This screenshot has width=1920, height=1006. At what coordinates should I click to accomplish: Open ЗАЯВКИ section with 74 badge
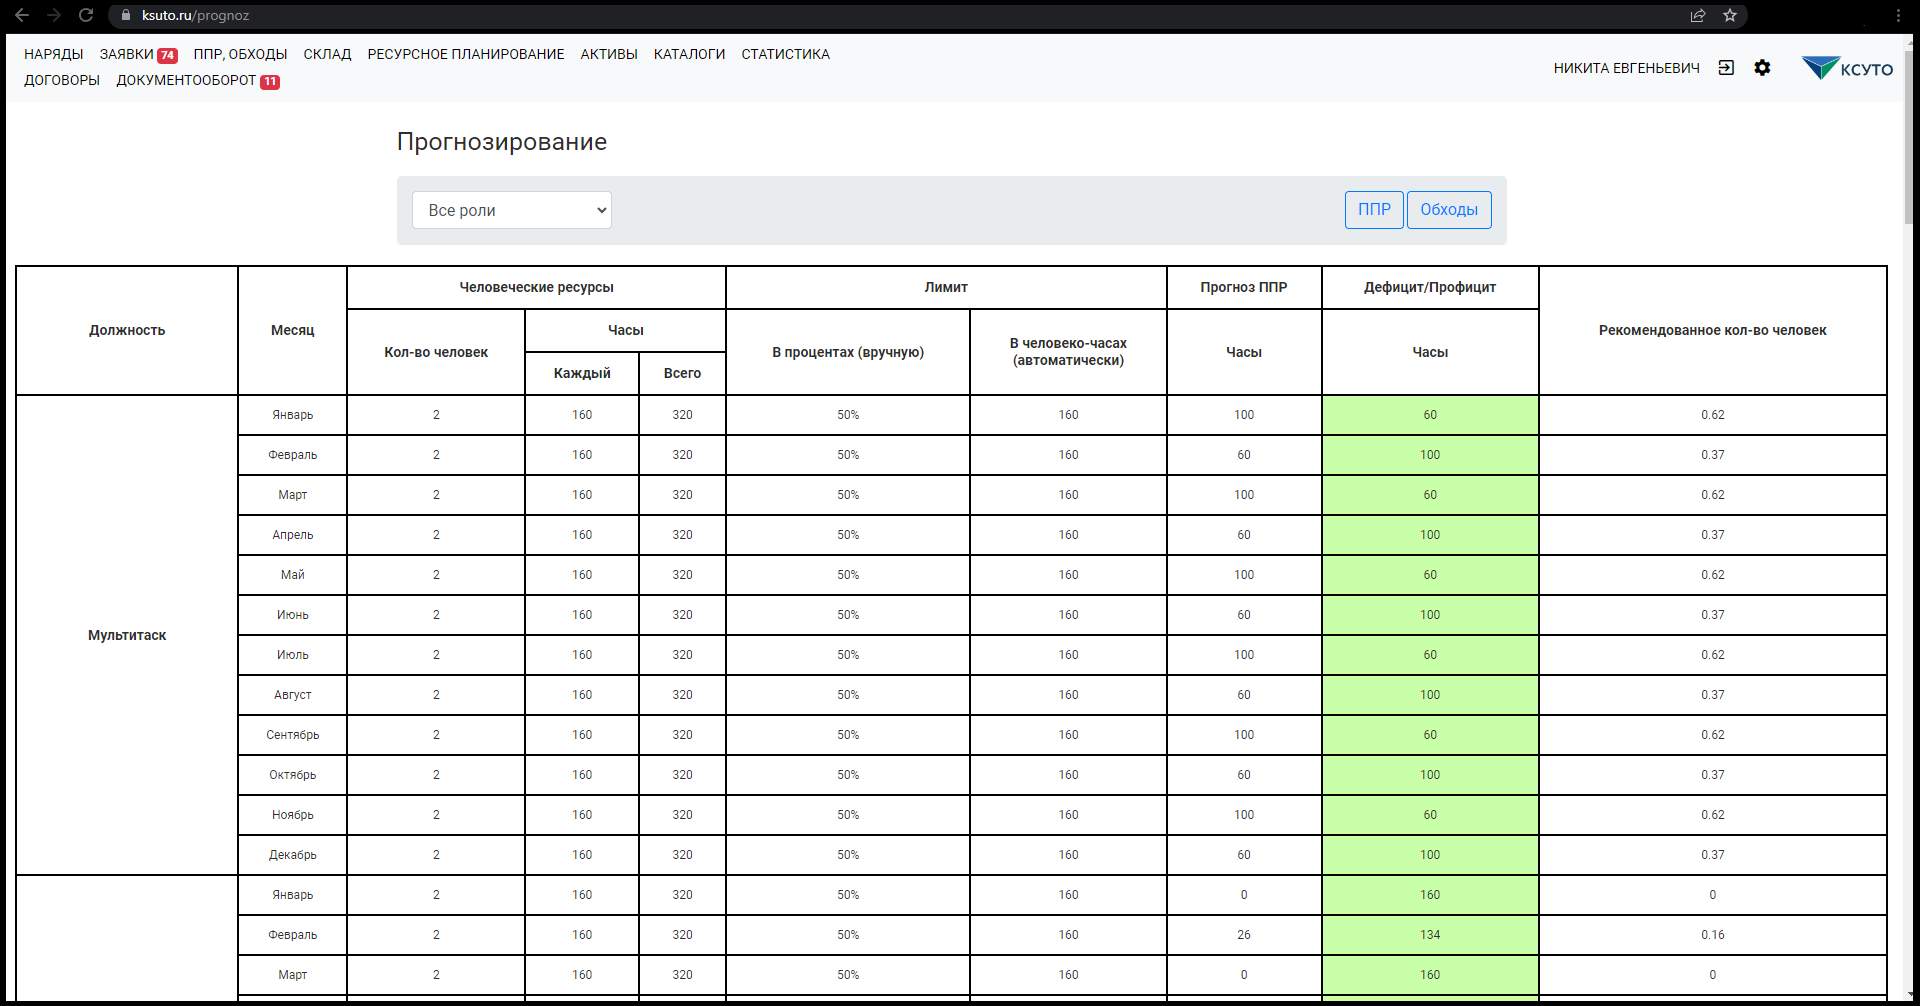click(x=138, y=54)
